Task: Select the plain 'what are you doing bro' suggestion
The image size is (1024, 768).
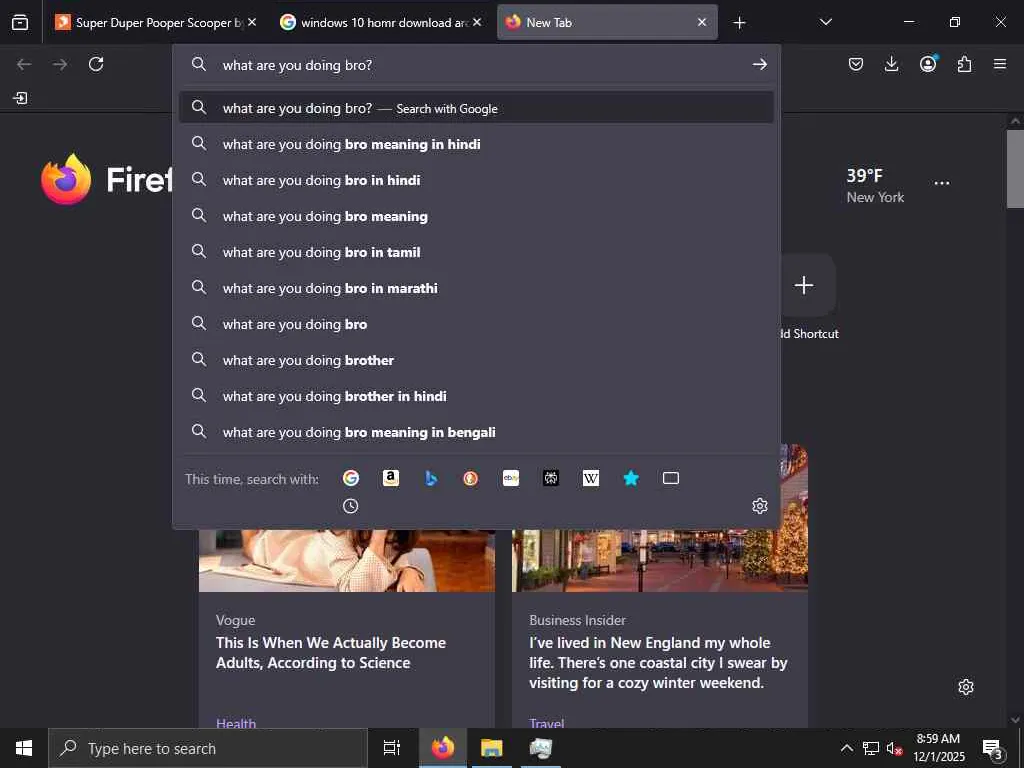Action: pyautogui.click(x=476, y=324)
